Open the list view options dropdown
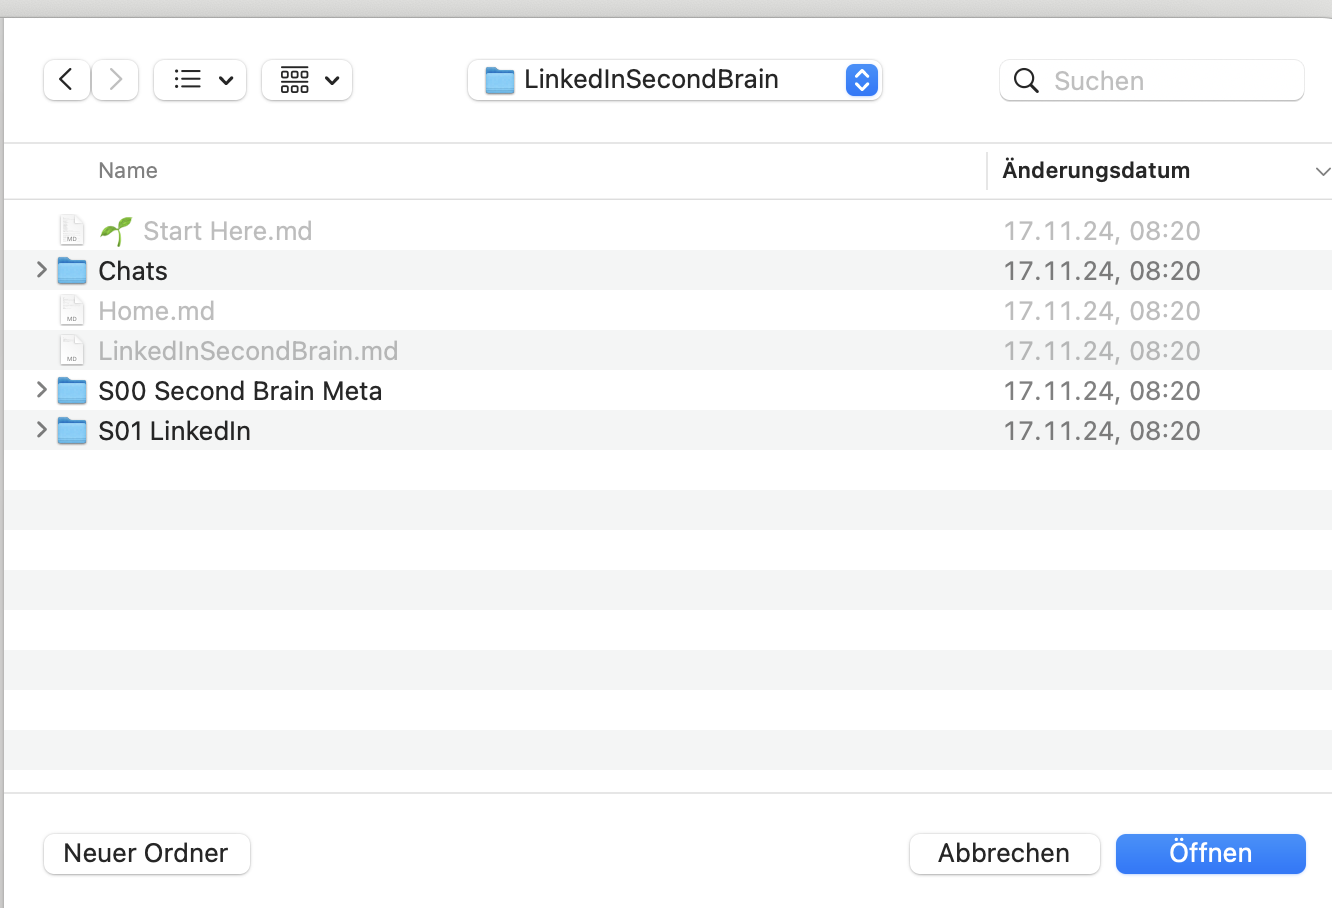This screenshot has width=1332, height=908. [200, 80]
